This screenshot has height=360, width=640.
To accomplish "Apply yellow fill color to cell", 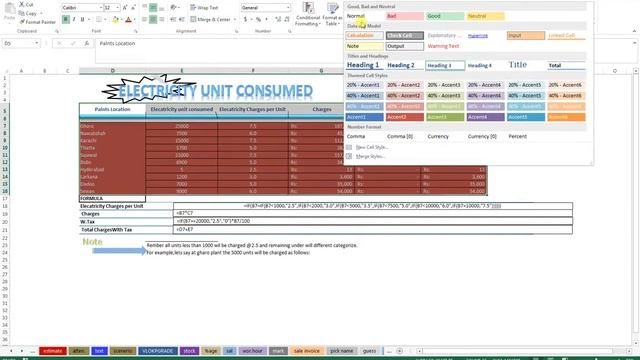I will click(115, 19).
